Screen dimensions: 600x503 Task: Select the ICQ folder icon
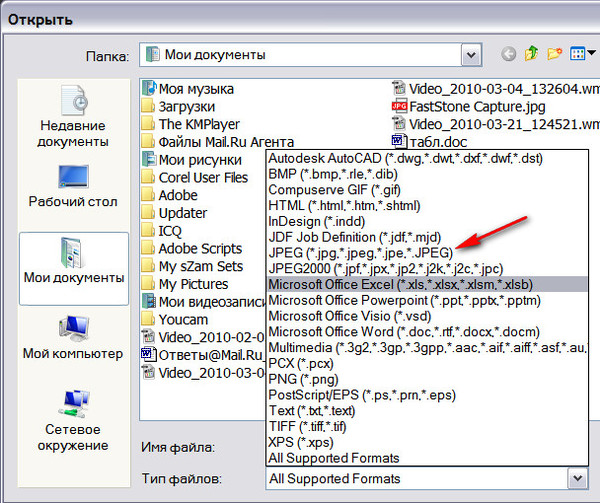point(148,230)
